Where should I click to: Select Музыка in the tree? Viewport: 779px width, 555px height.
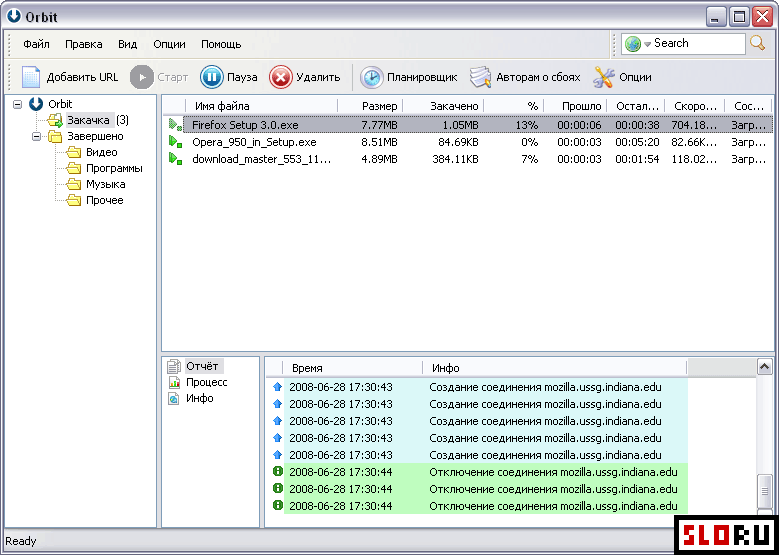(x=105, y=184)
